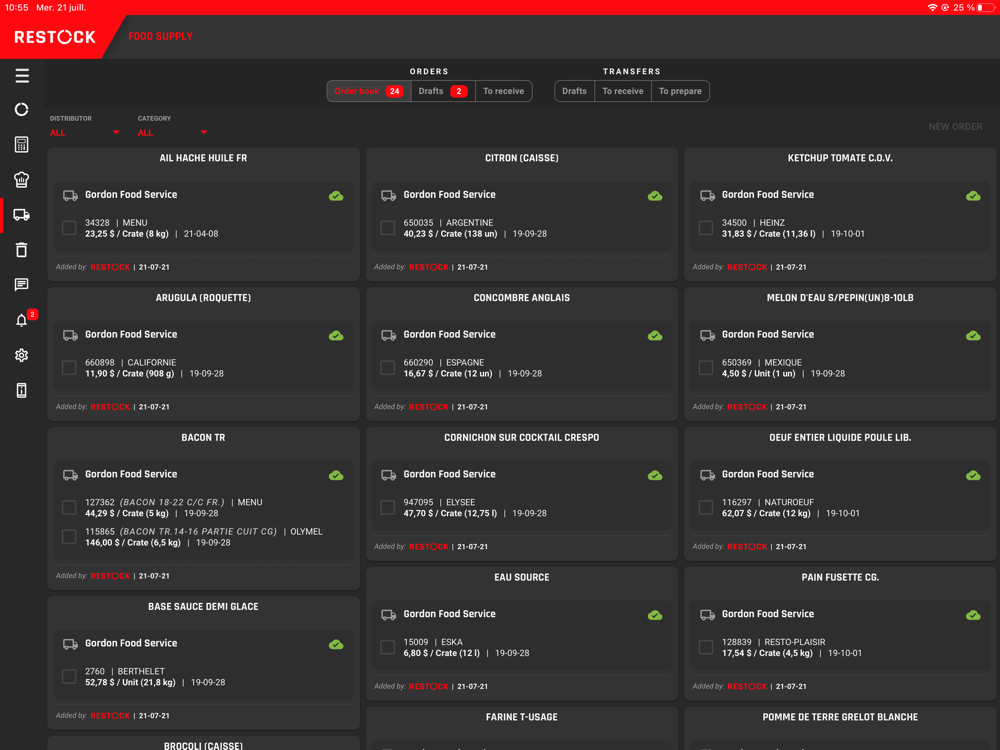The height and width of the screenshot is (750, 1000).
Task: Click RESTOCK link on Ail Hache Huile card
Action: (110, 267)
